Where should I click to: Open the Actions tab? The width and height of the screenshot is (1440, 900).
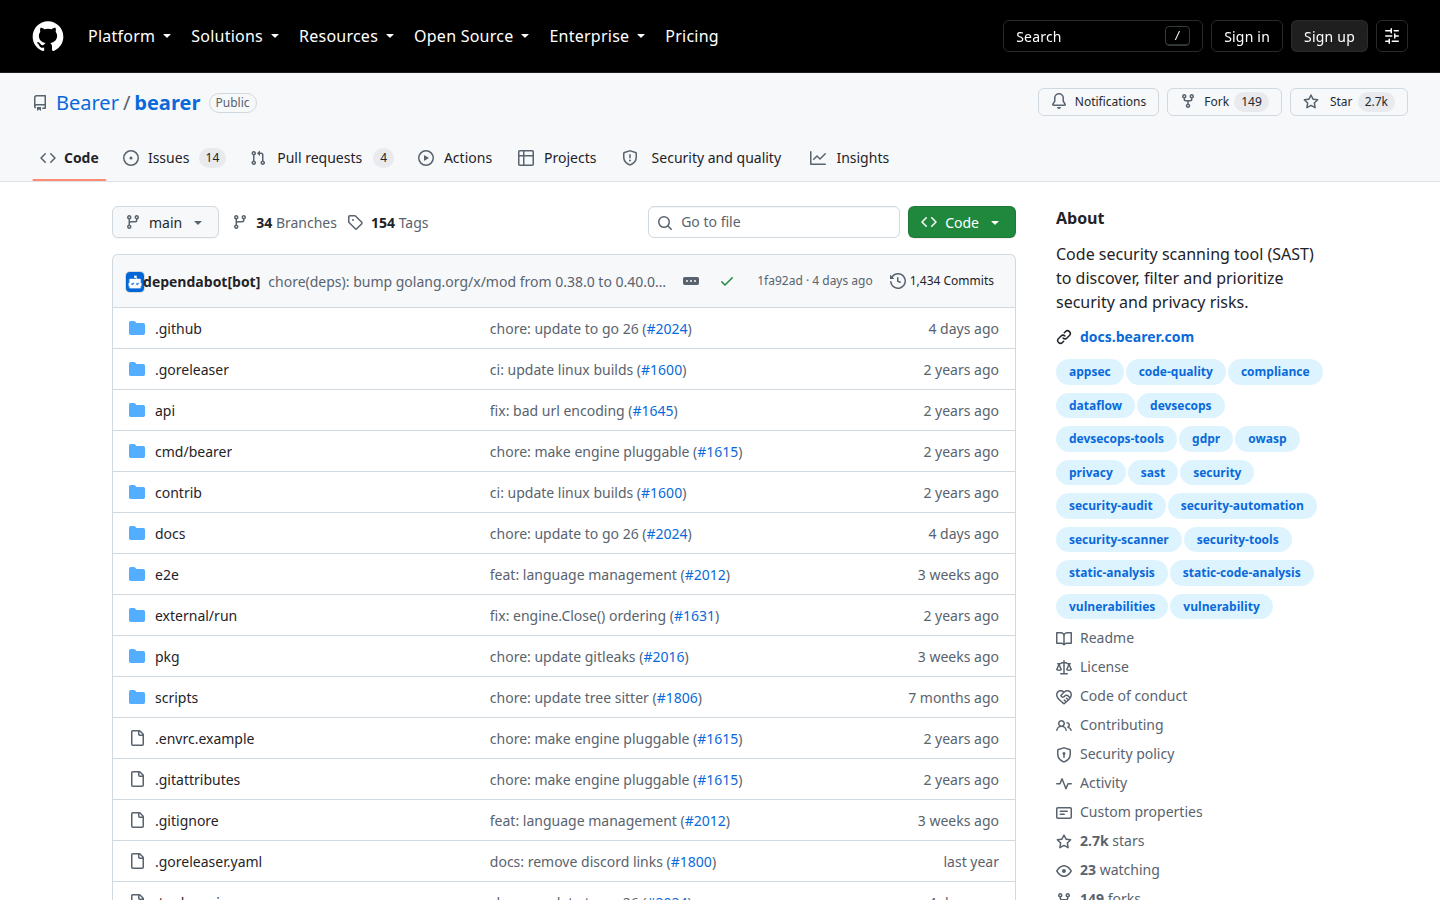click(x=455, y=158)
